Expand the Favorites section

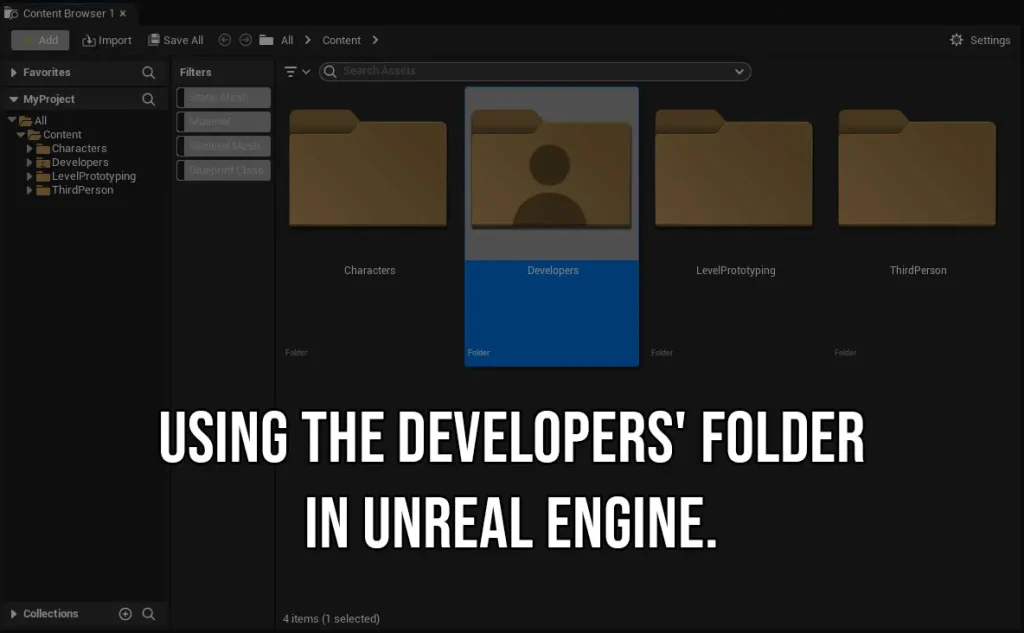[x=13, y=73]
